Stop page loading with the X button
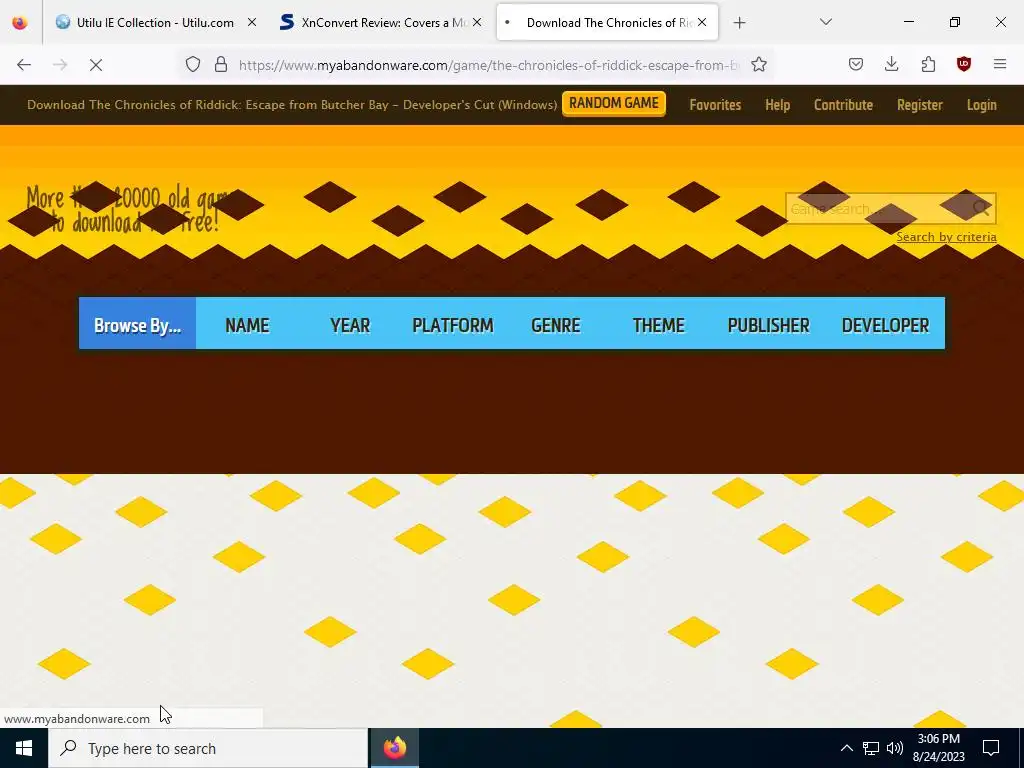The height and width of the screenshot is (768, 1024). 96,65
